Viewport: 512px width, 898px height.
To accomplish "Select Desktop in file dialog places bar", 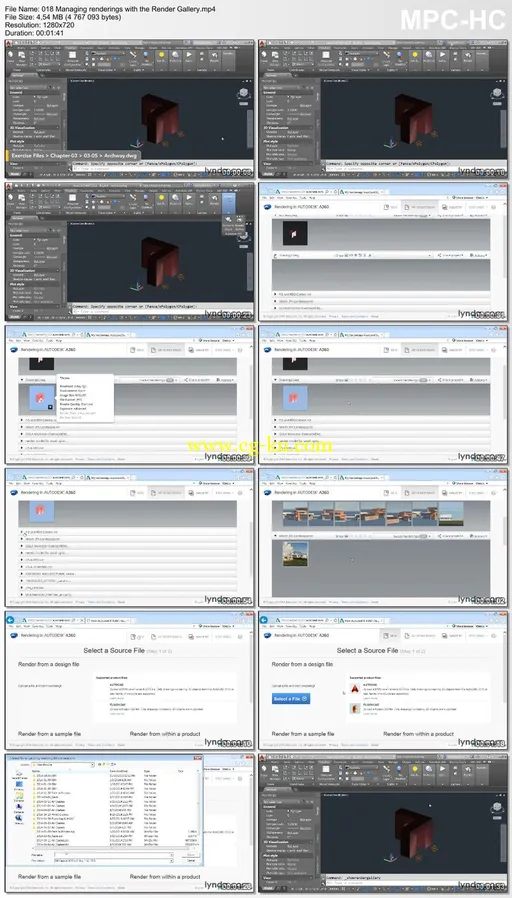I will click(18, 786).
